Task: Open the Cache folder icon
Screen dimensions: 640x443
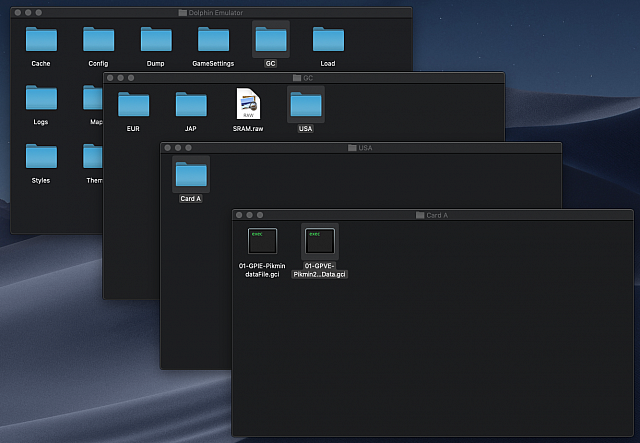Action: click(41, 39)
